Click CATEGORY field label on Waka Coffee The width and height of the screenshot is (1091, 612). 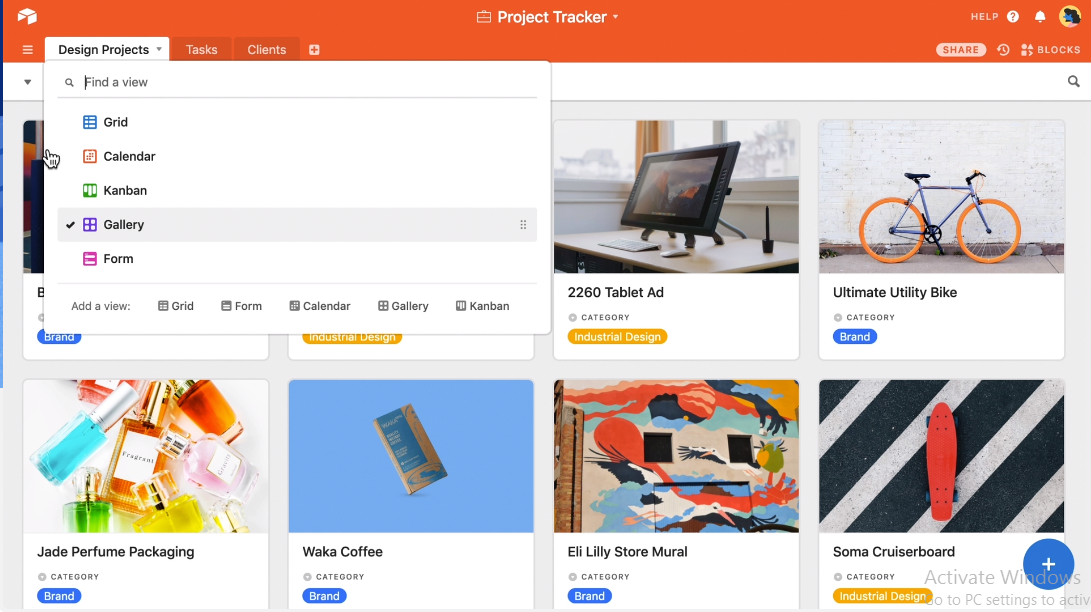tap(340, 577)
